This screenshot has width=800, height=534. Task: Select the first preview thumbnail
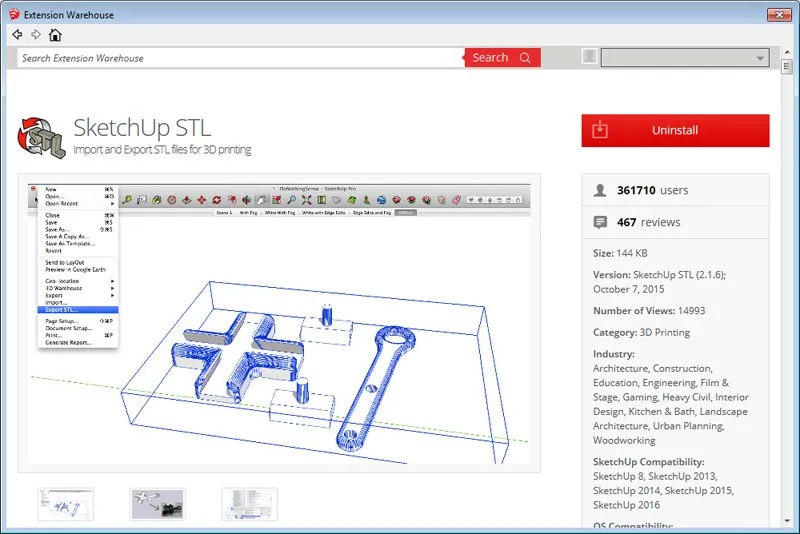tap(65, 504)
